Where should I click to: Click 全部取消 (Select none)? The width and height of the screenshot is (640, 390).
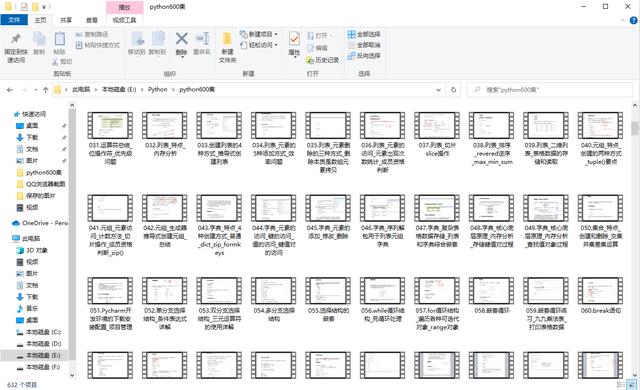point(364,45)
